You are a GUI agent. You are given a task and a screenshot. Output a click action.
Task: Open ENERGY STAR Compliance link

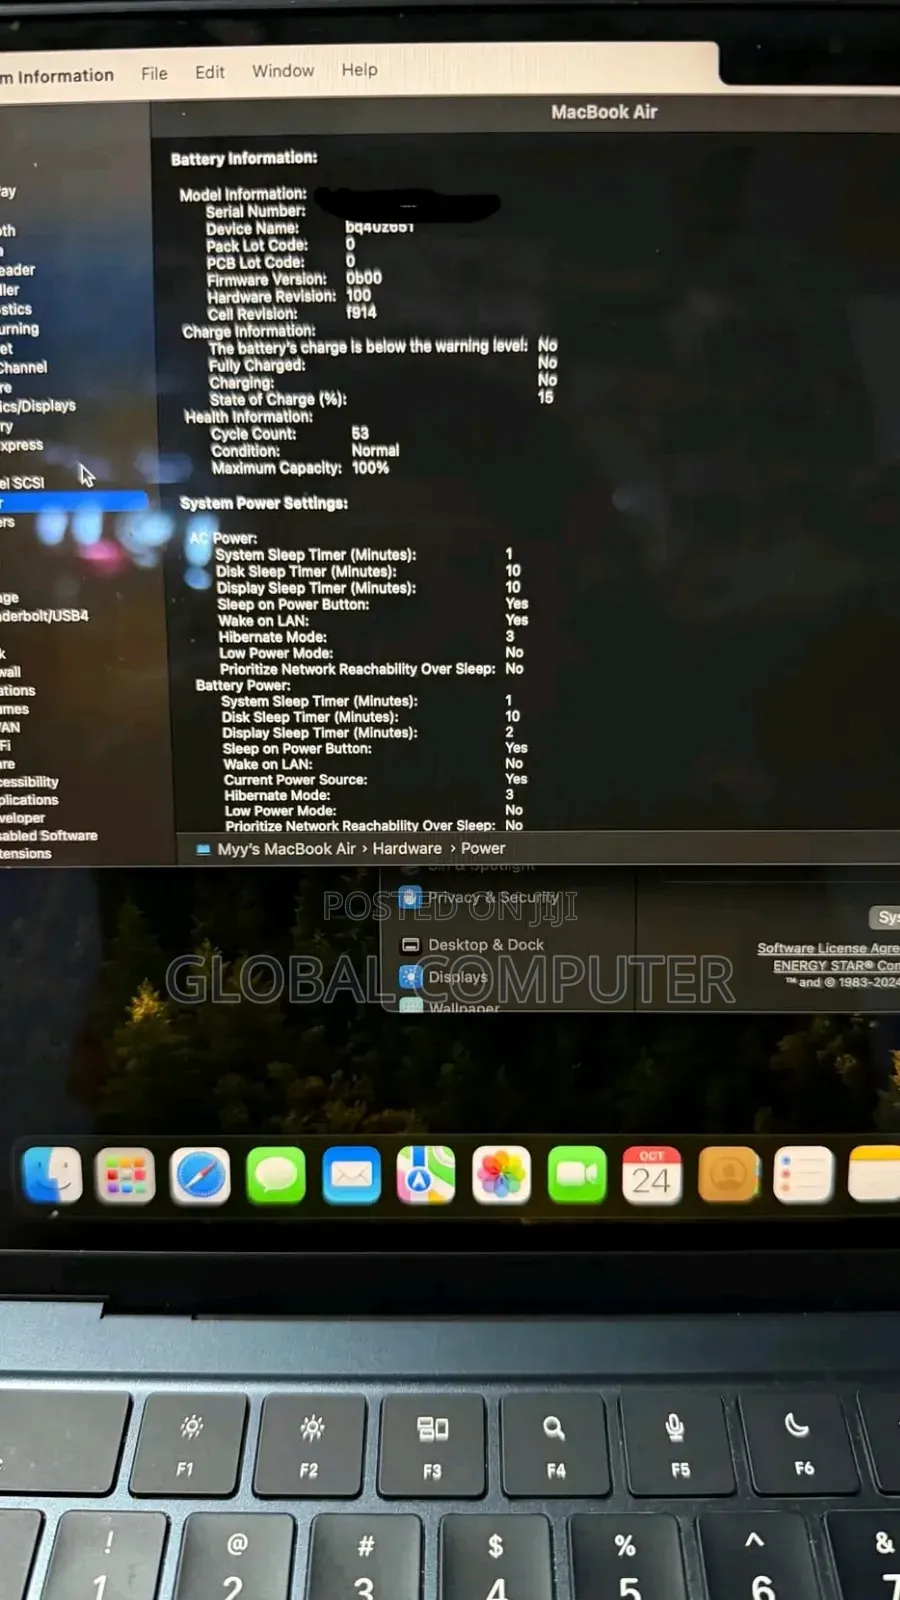tap(836, 966)
